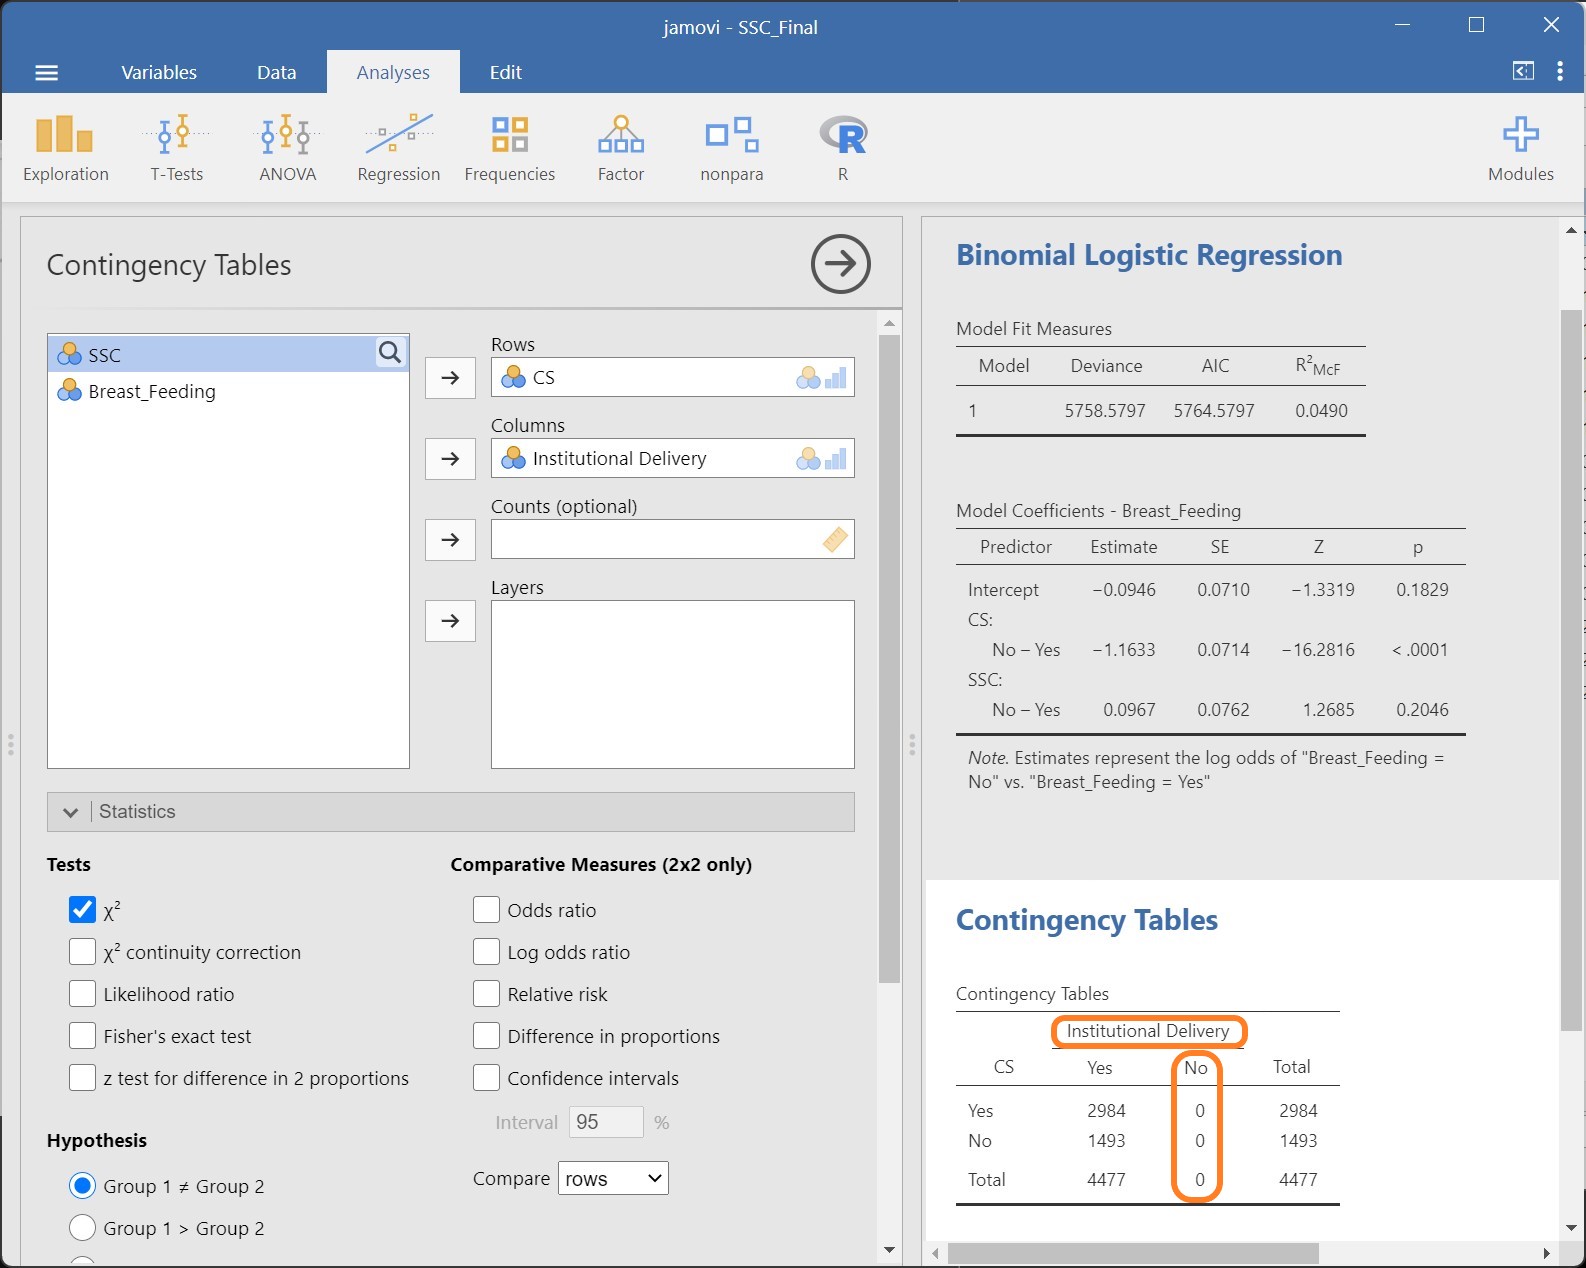Viewport: 1586px width, 1268px height.
Task: Uncheck the χ² test checkbox
Action: click(82, 909)
